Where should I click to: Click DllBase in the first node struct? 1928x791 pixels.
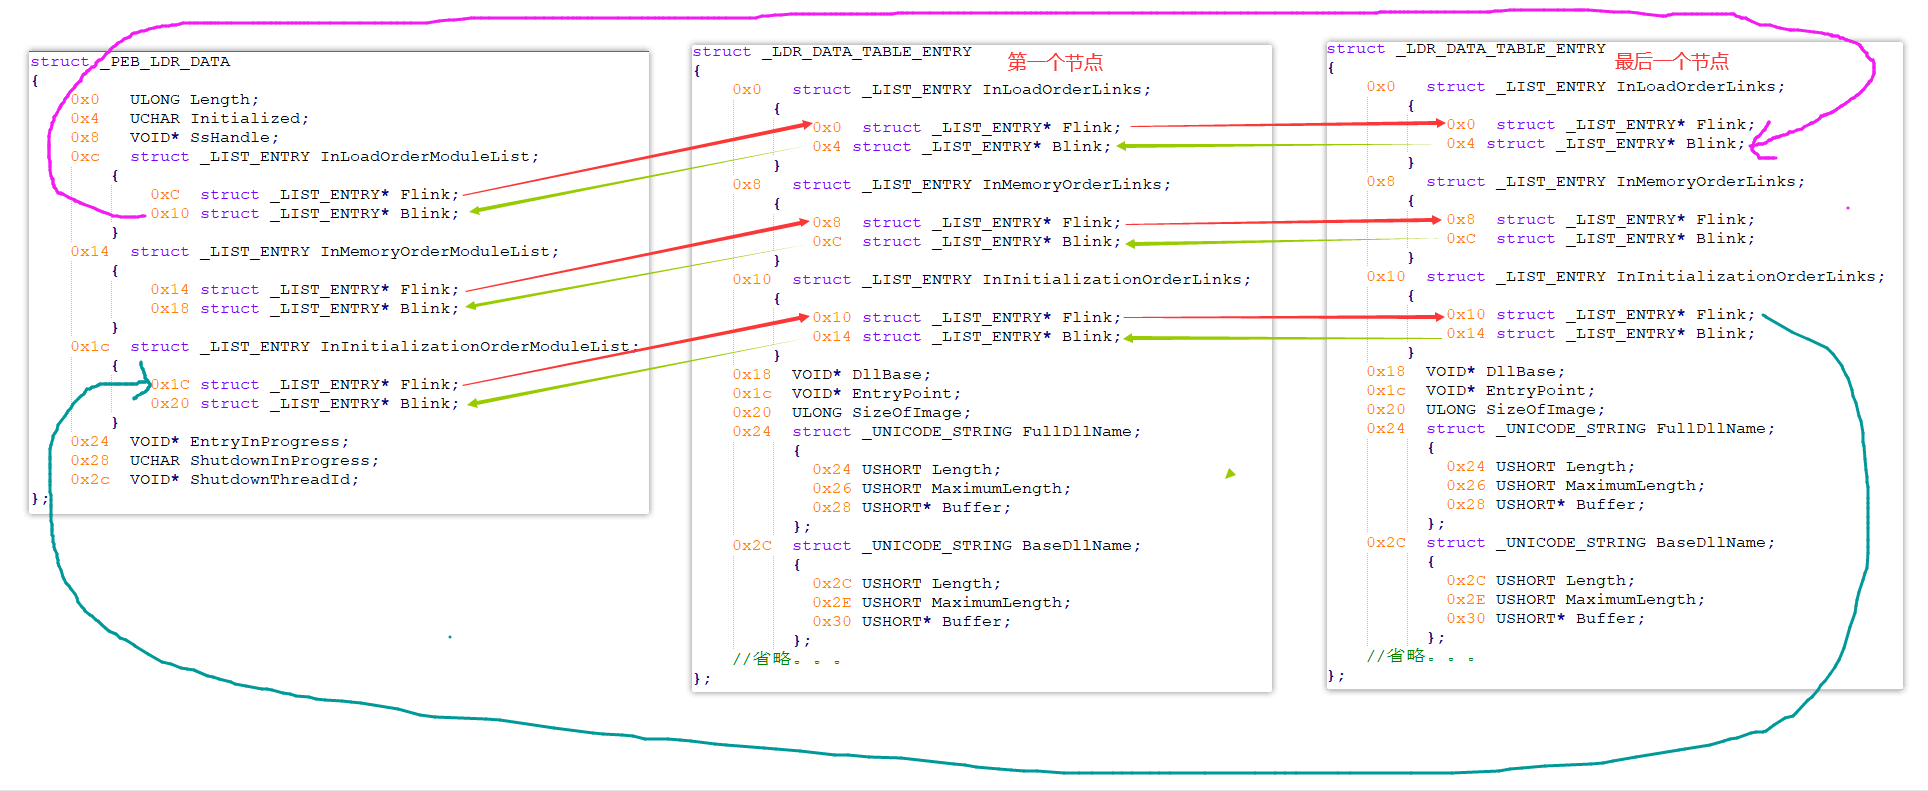[861, 375]
